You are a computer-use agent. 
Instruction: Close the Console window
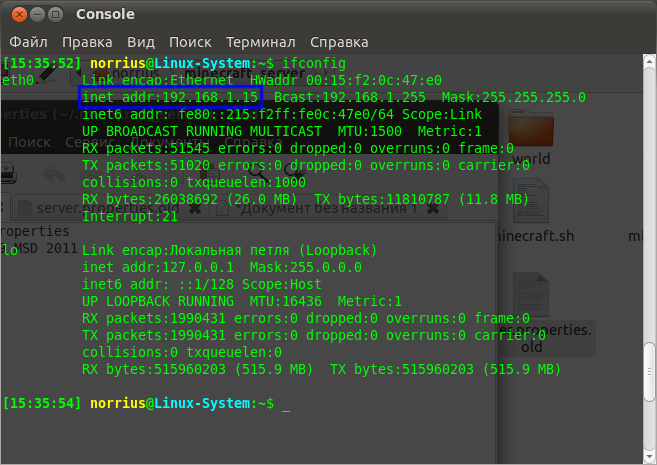19,14
